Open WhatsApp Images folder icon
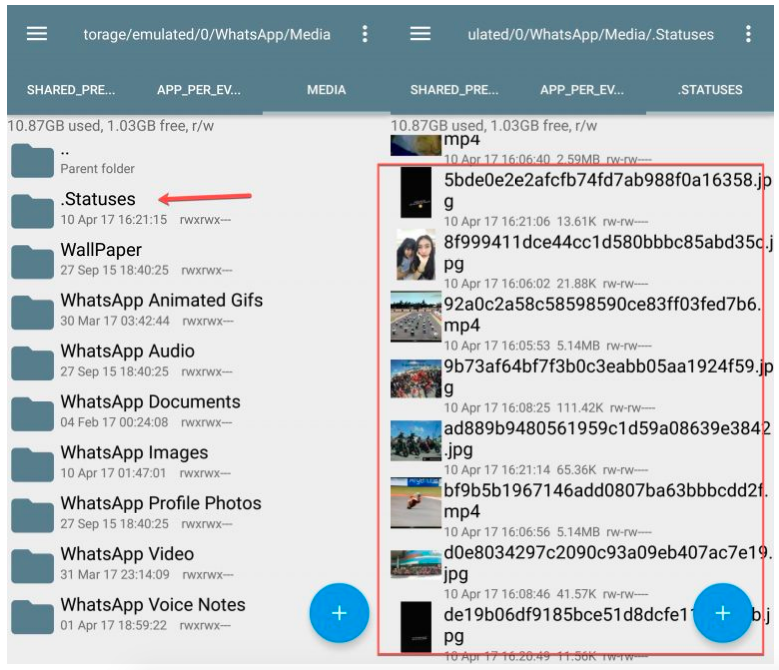The height and width of the screenshot is (670, 779). point(32,464)
